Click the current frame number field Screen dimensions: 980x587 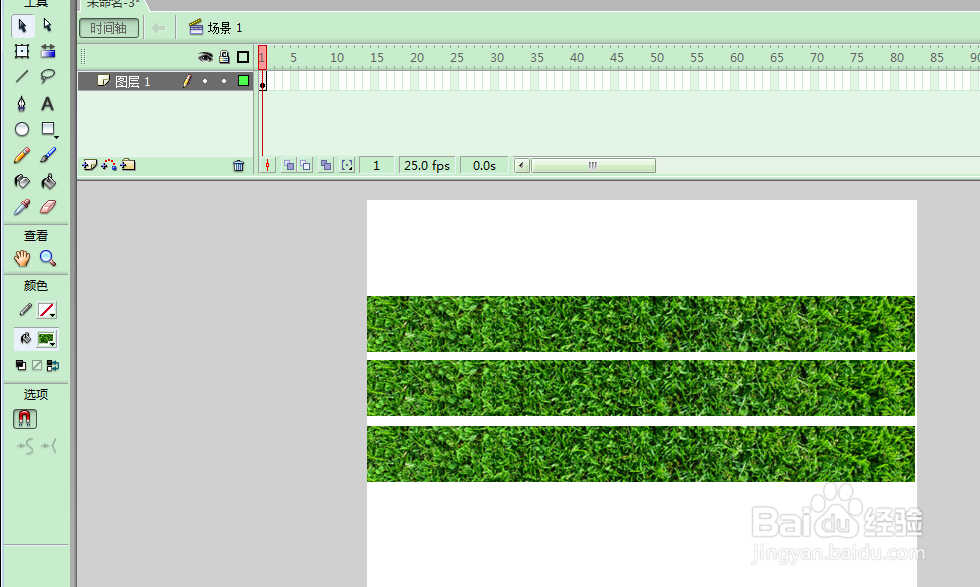coord(376,166)
